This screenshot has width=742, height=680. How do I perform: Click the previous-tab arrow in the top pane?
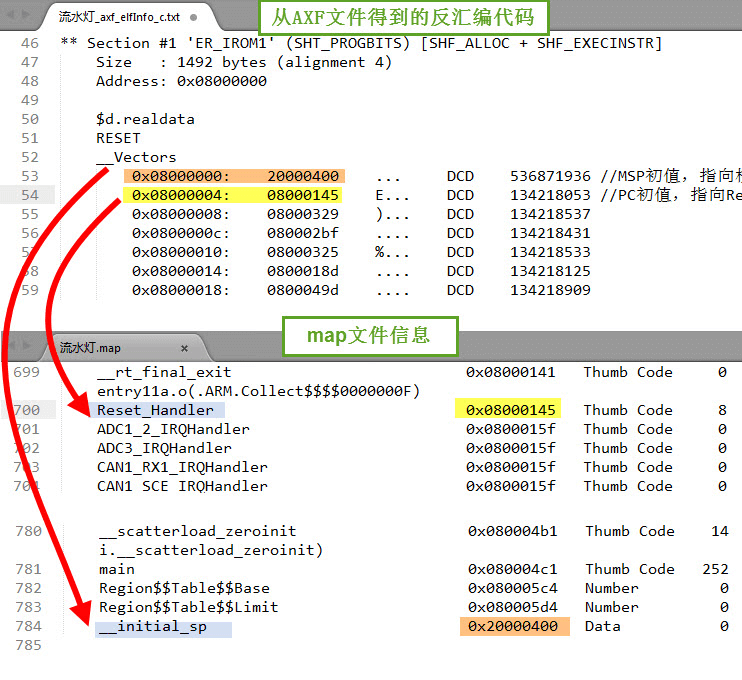(x=11, y=17)
